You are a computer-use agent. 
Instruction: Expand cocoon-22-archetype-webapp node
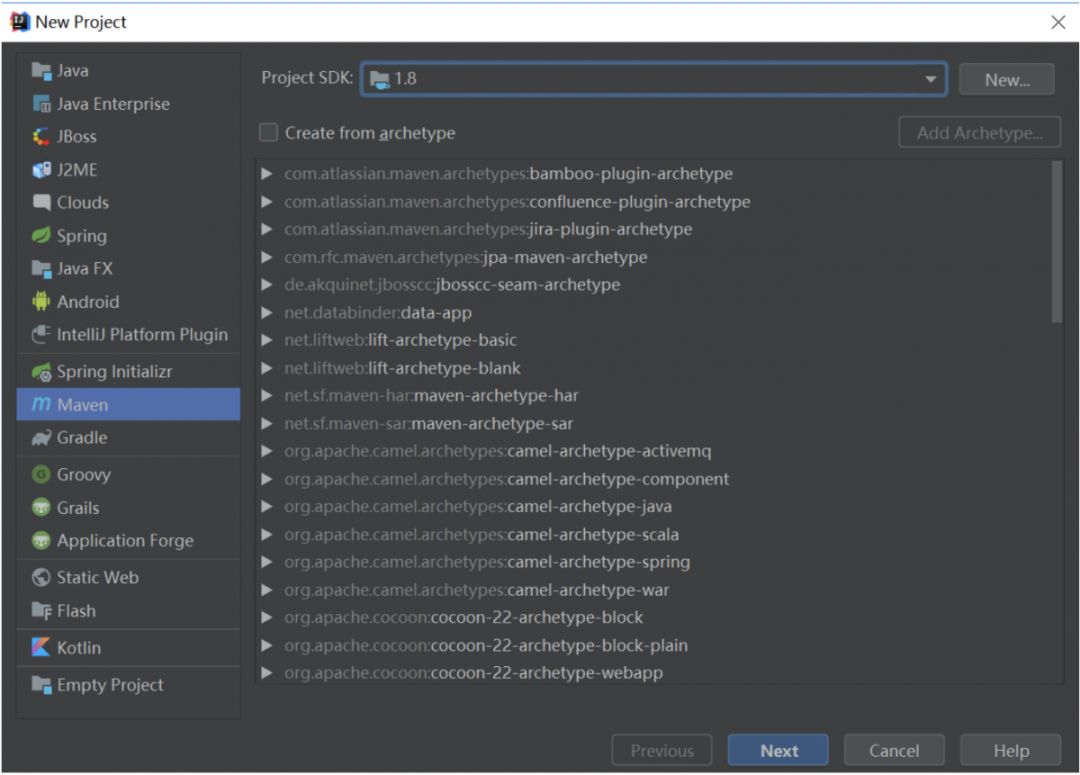coord(267,673)
